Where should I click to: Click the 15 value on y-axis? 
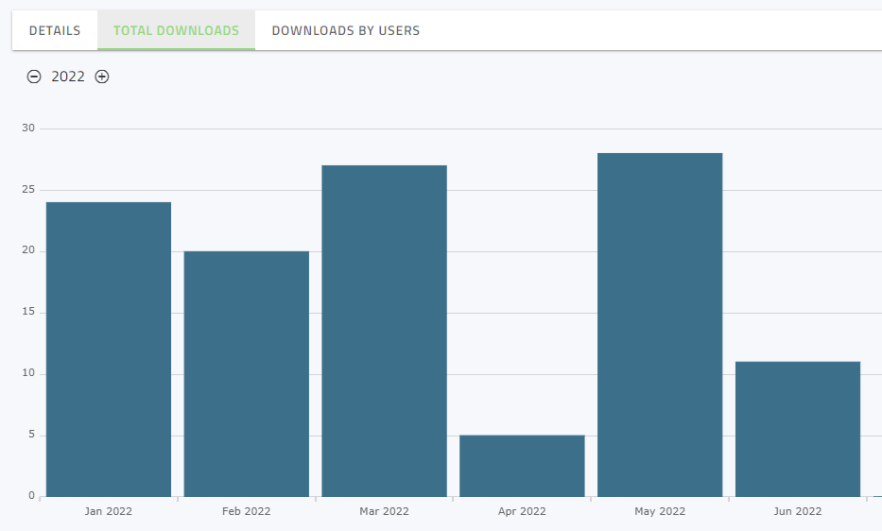pos(28,312)
